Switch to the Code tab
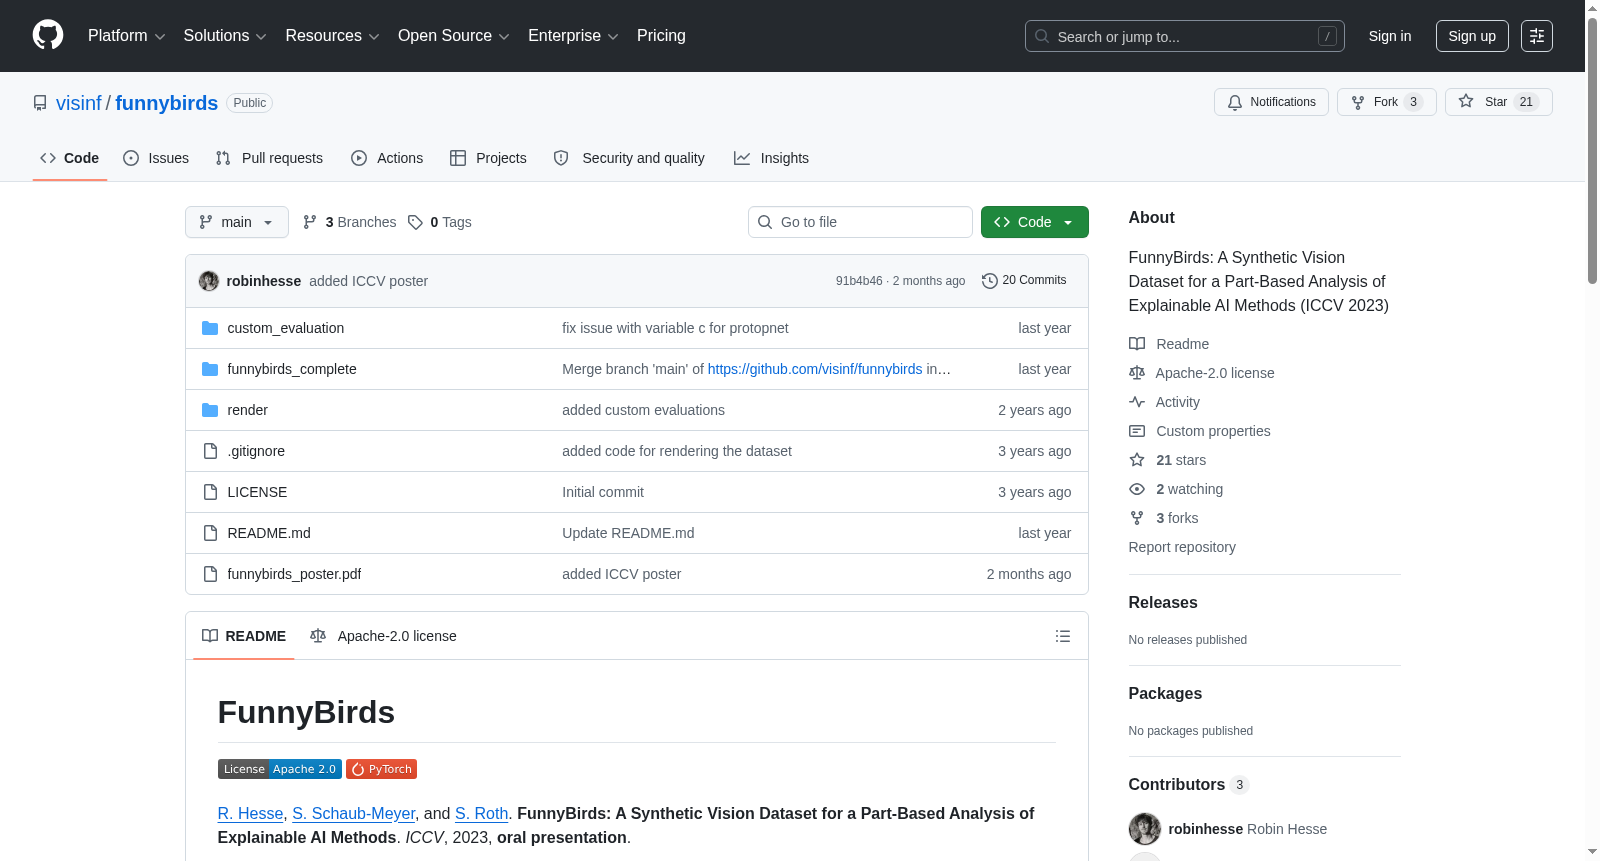Screen dimensions: 1600x861 coord(70,158)
